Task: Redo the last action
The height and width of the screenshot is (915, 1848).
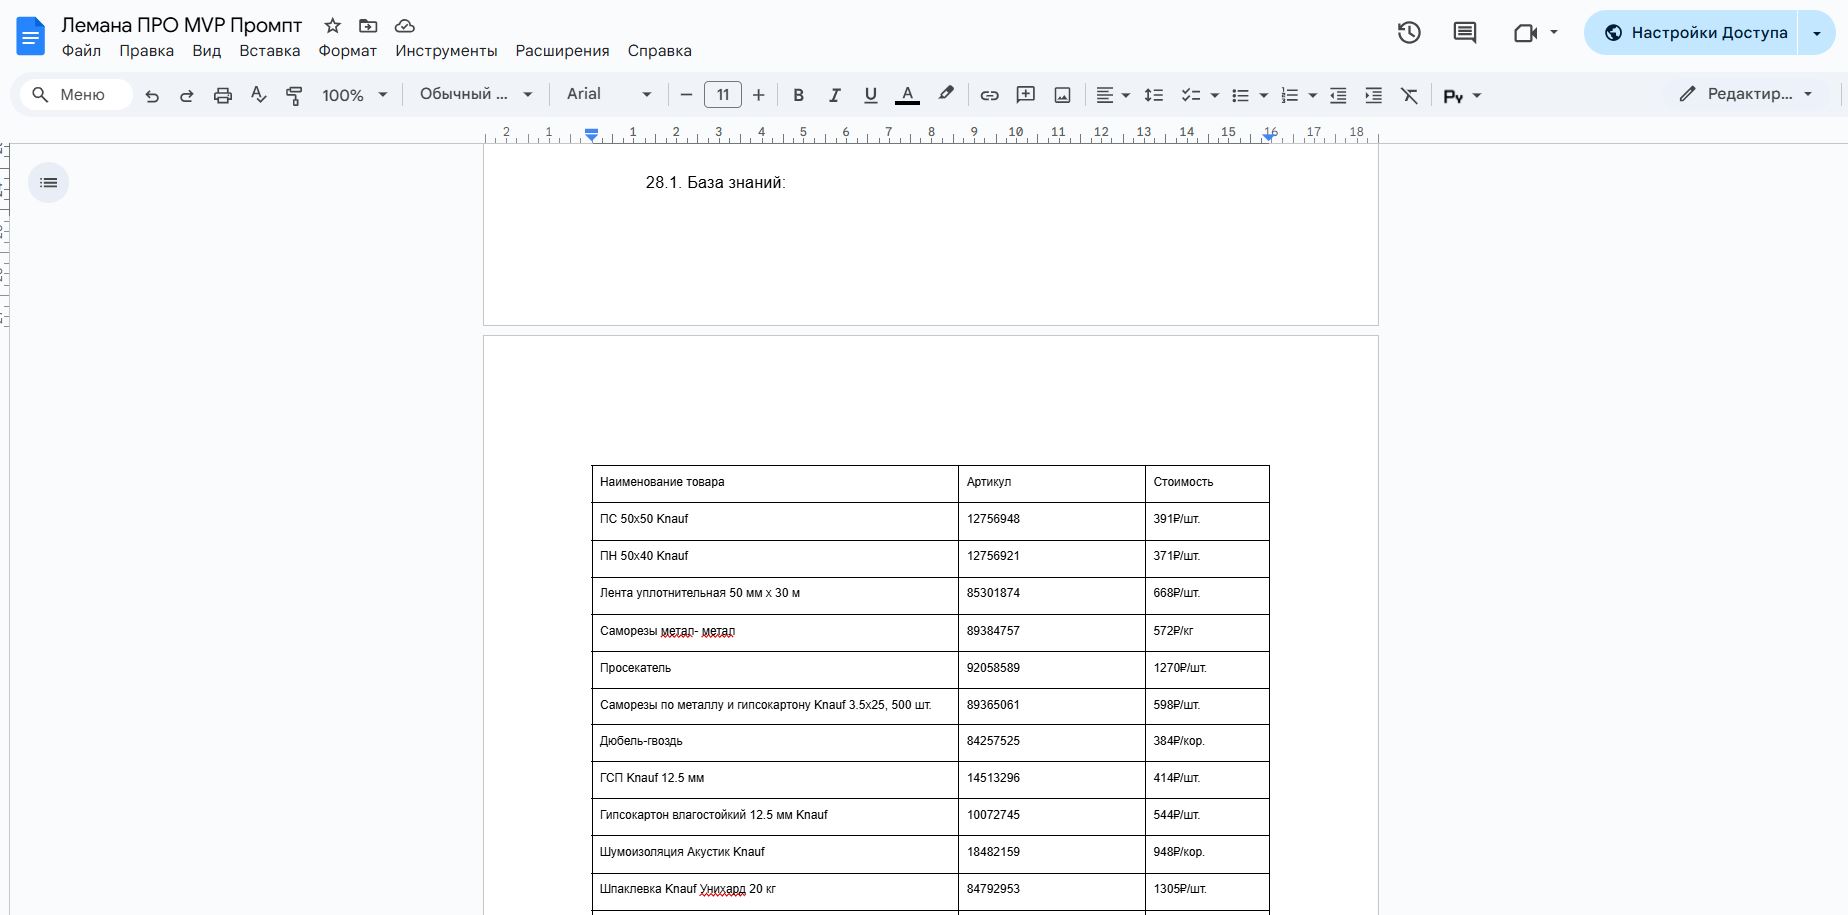Action: [x=186, y=95]
